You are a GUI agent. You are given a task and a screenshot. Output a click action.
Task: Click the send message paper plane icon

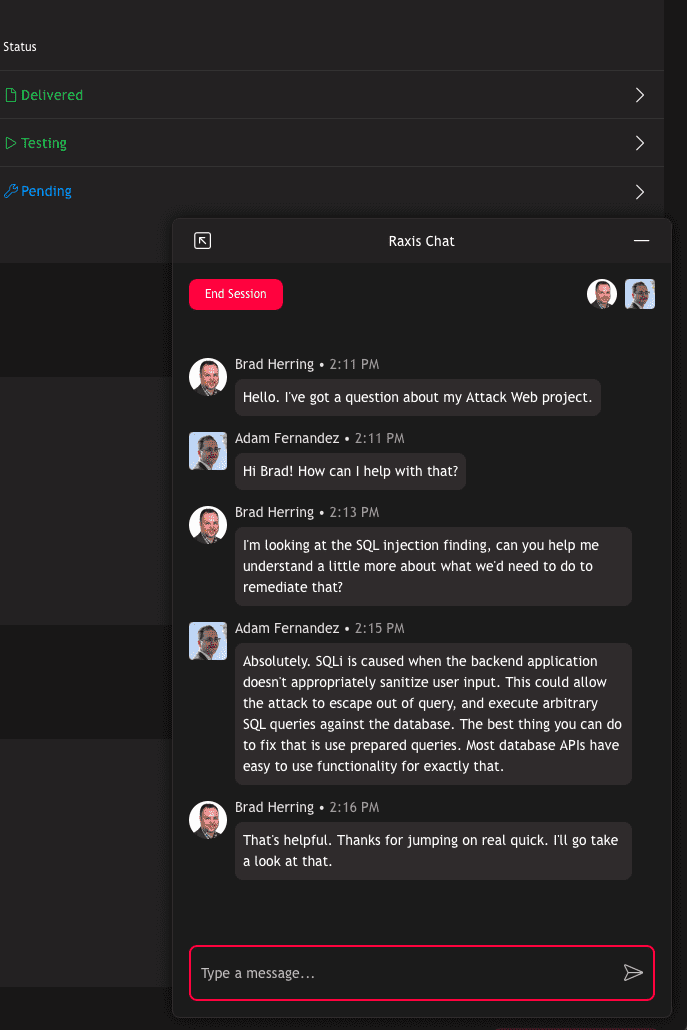click(x=632, y=973)
